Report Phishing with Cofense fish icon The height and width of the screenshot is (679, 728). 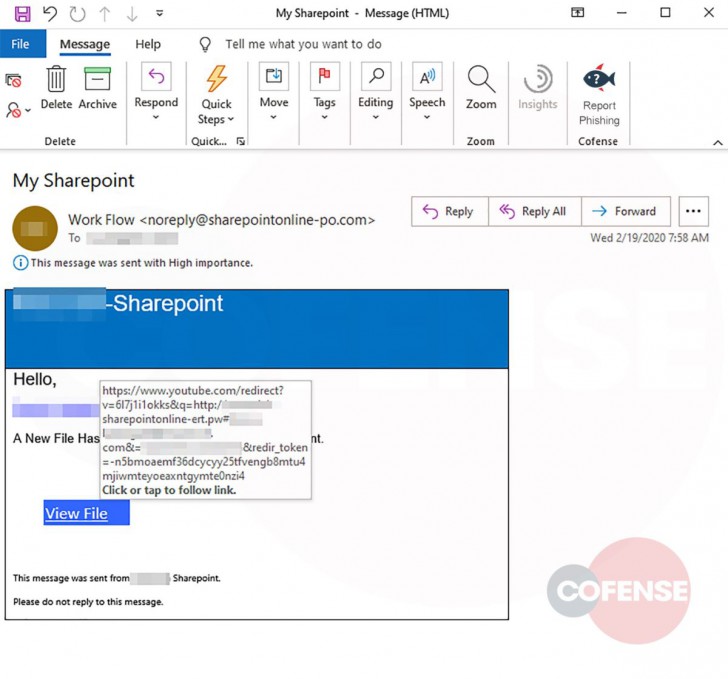(x=599, y=78)
